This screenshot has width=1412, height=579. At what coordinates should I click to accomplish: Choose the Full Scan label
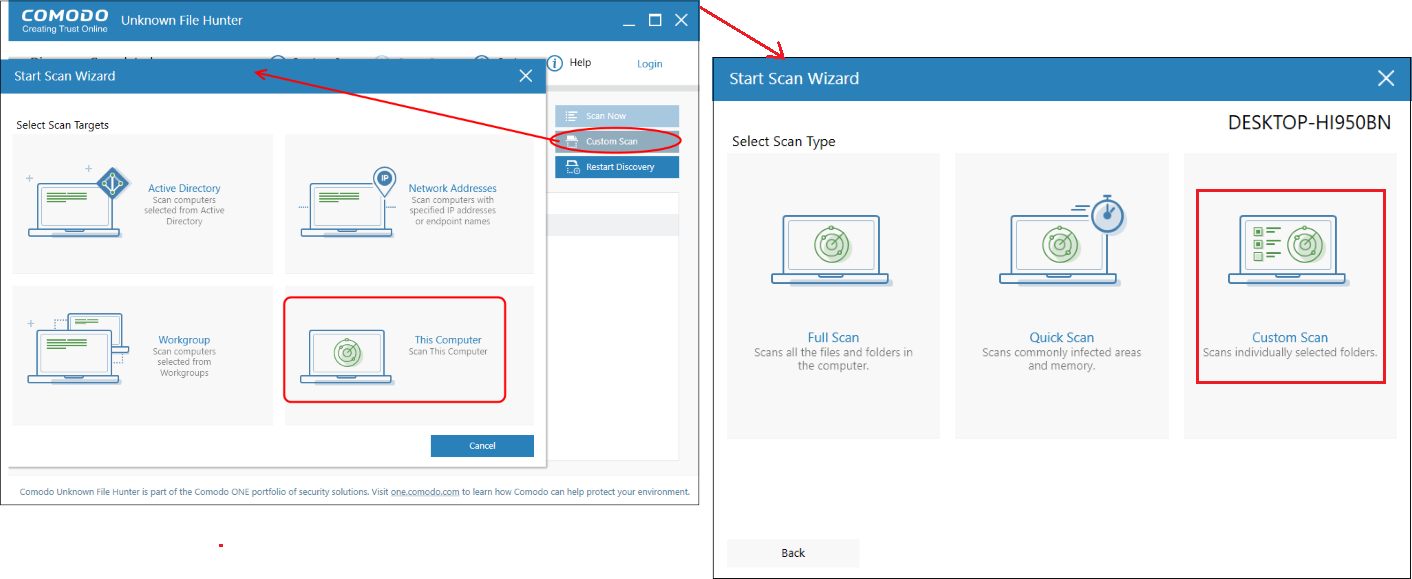coord(833,338)
